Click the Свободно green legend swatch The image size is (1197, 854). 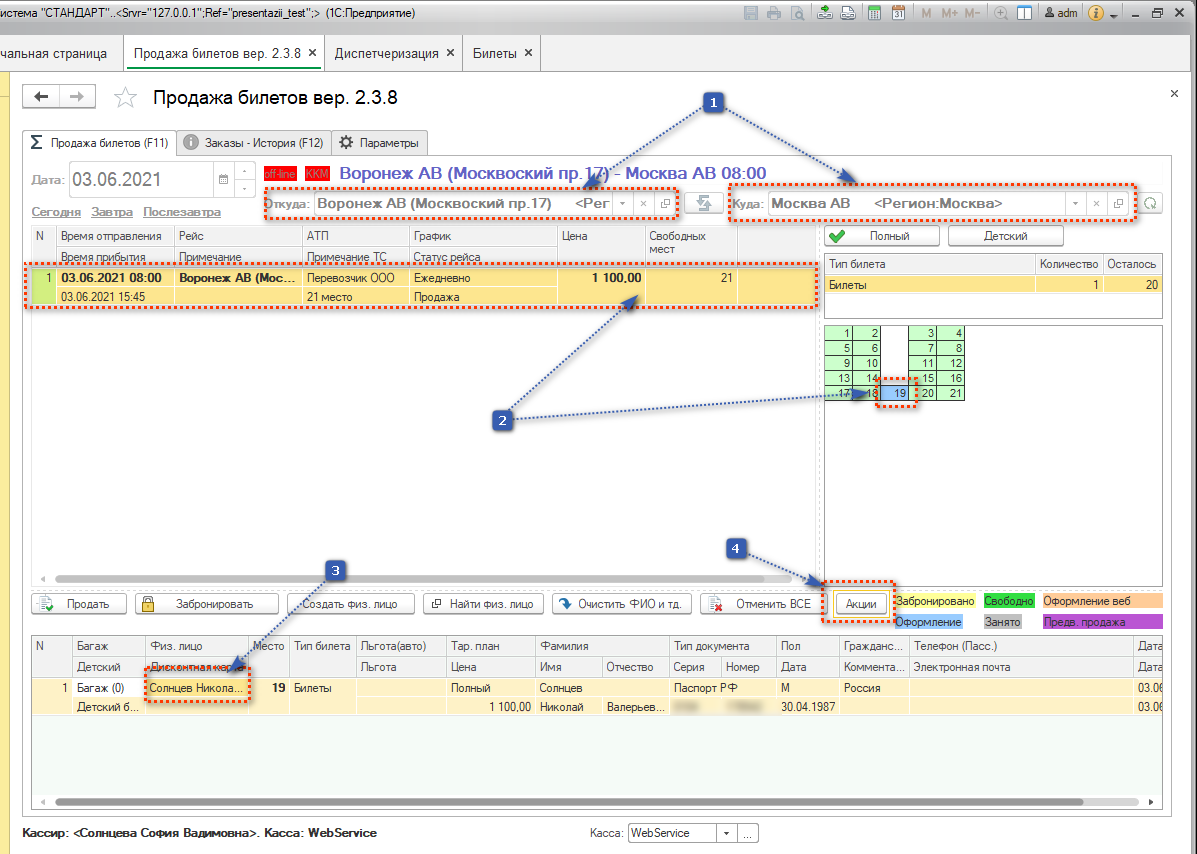point(1008,601)
